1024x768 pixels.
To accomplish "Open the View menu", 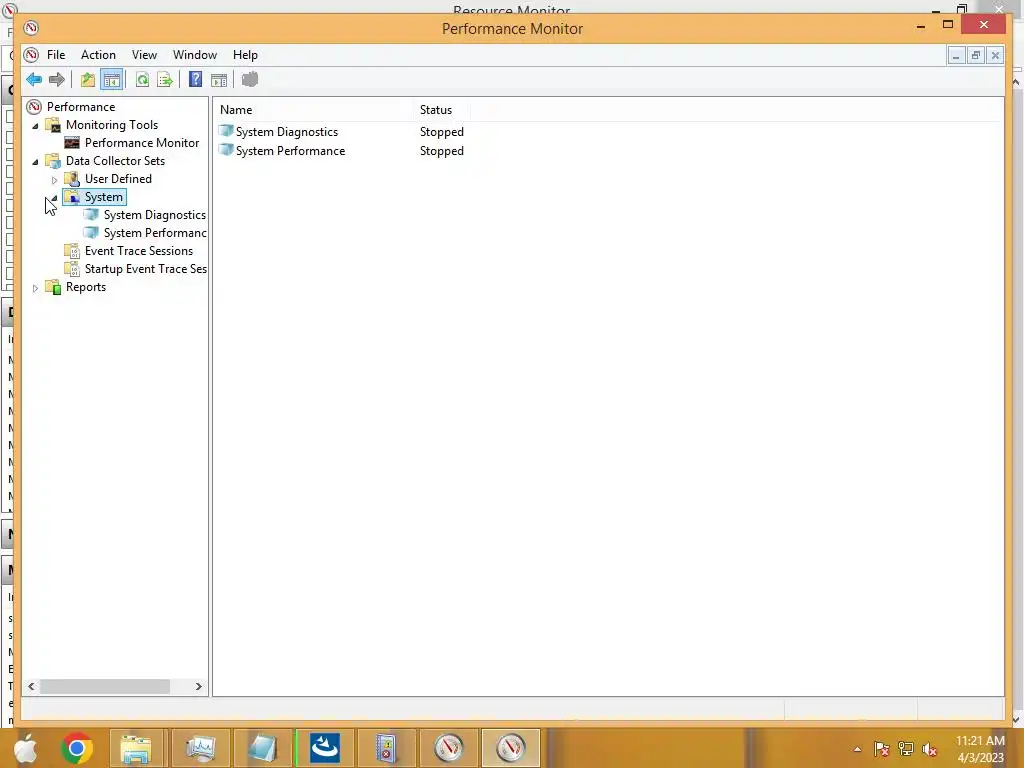I will point(144,55).
